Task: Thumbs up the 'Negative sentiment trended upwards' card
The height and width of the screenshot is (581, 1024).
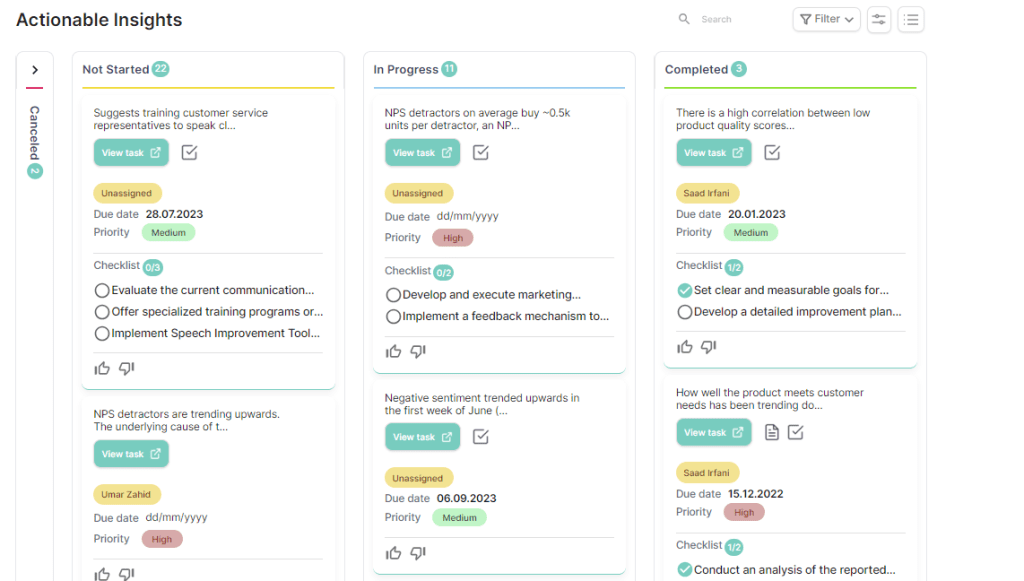Action: click(393, 554)
